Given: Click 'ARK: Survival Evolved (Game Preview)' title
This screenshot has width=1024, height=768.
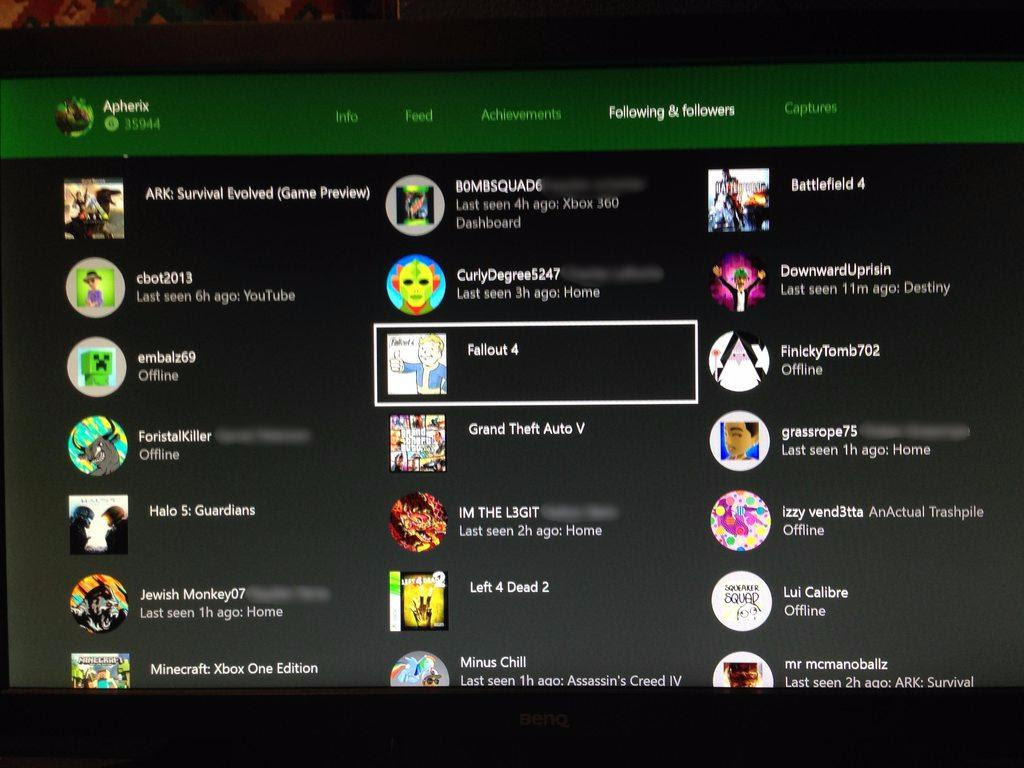Looking at the screenshot, I should [257, 193].
